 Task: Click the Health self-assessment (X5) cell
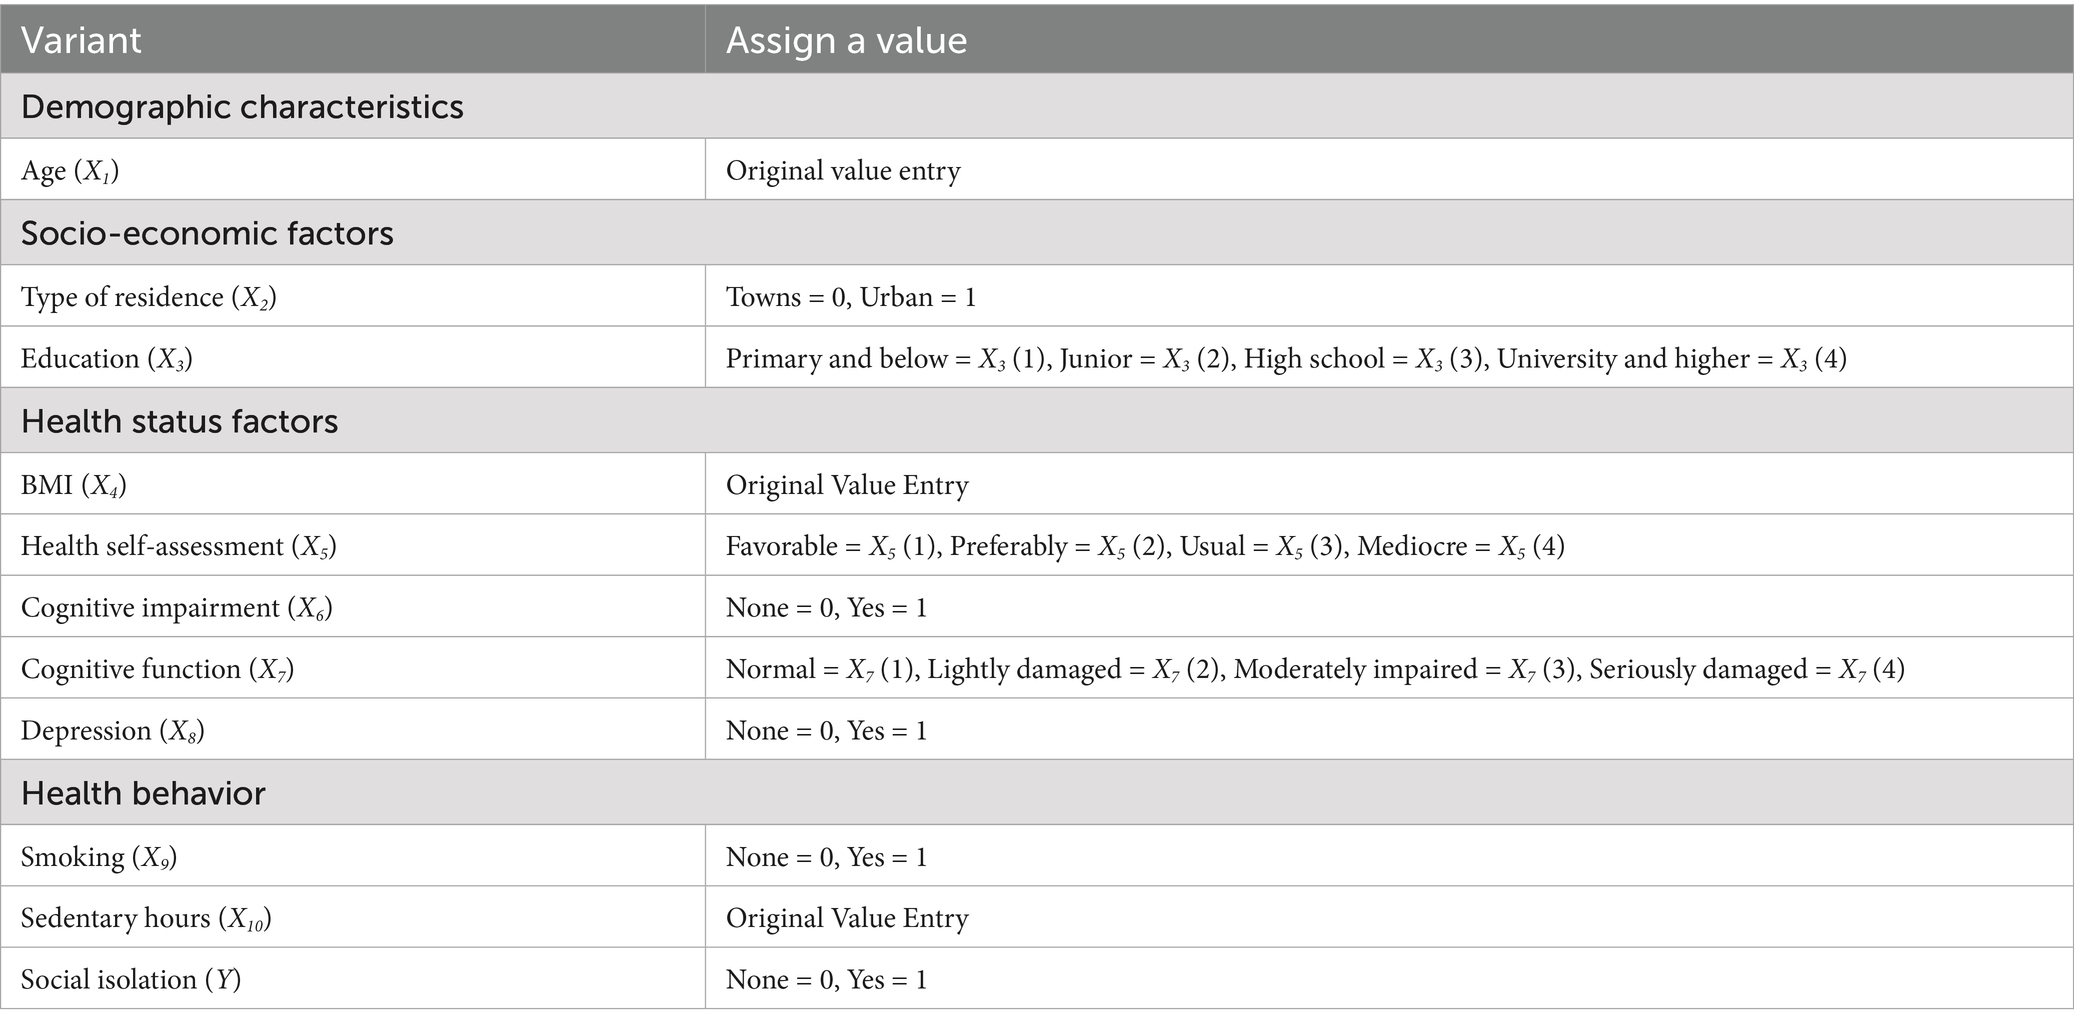[x=353, y=545]
